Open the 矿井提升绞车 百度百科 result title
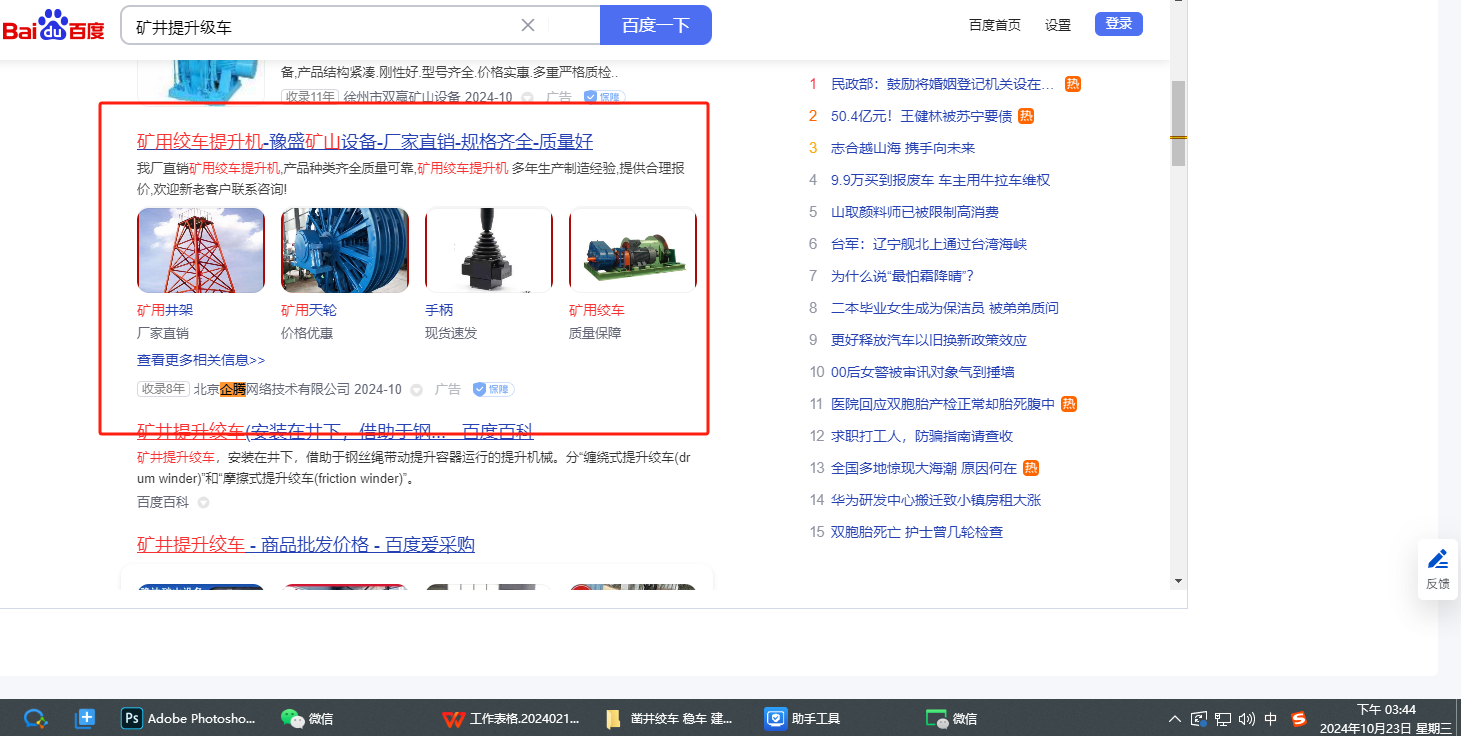 point(335,431)
